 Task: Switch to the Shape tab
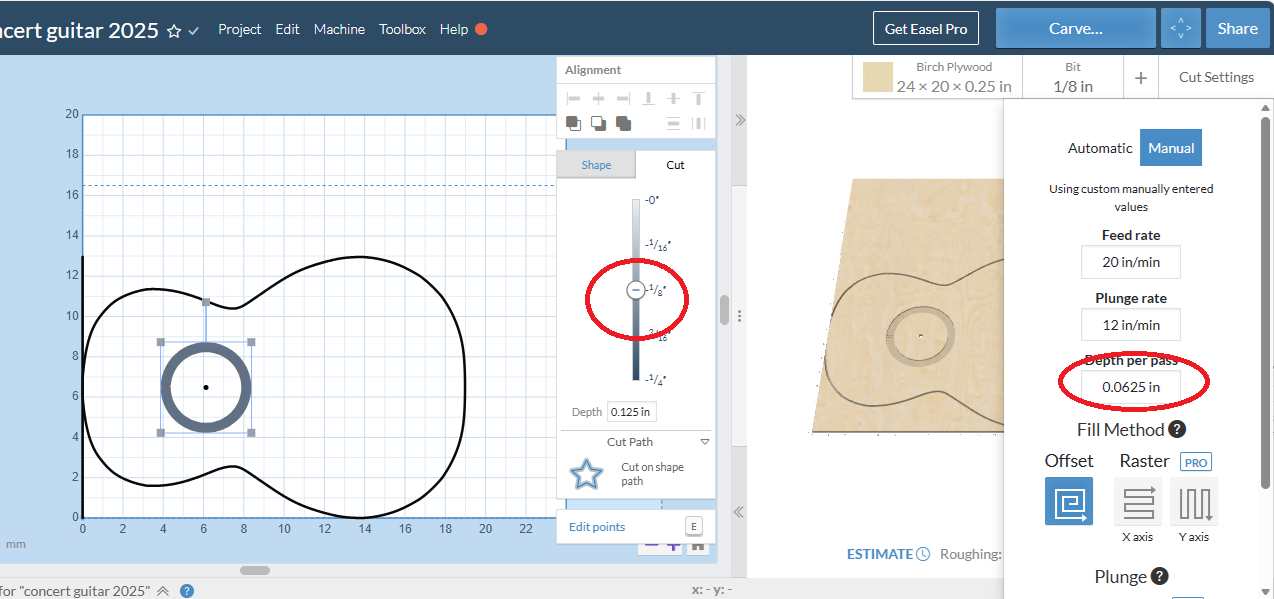[596, 165]
